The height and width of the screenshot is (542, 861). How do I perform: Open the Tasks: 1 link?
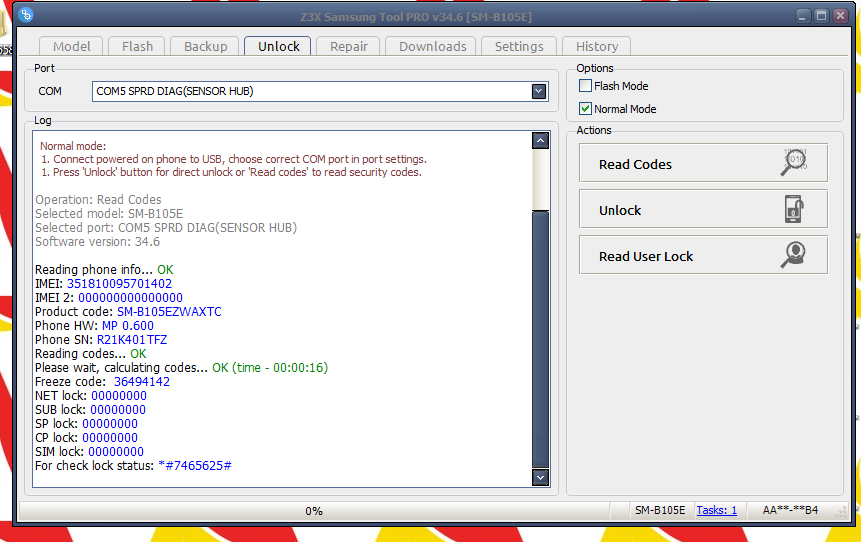point(717,510)
